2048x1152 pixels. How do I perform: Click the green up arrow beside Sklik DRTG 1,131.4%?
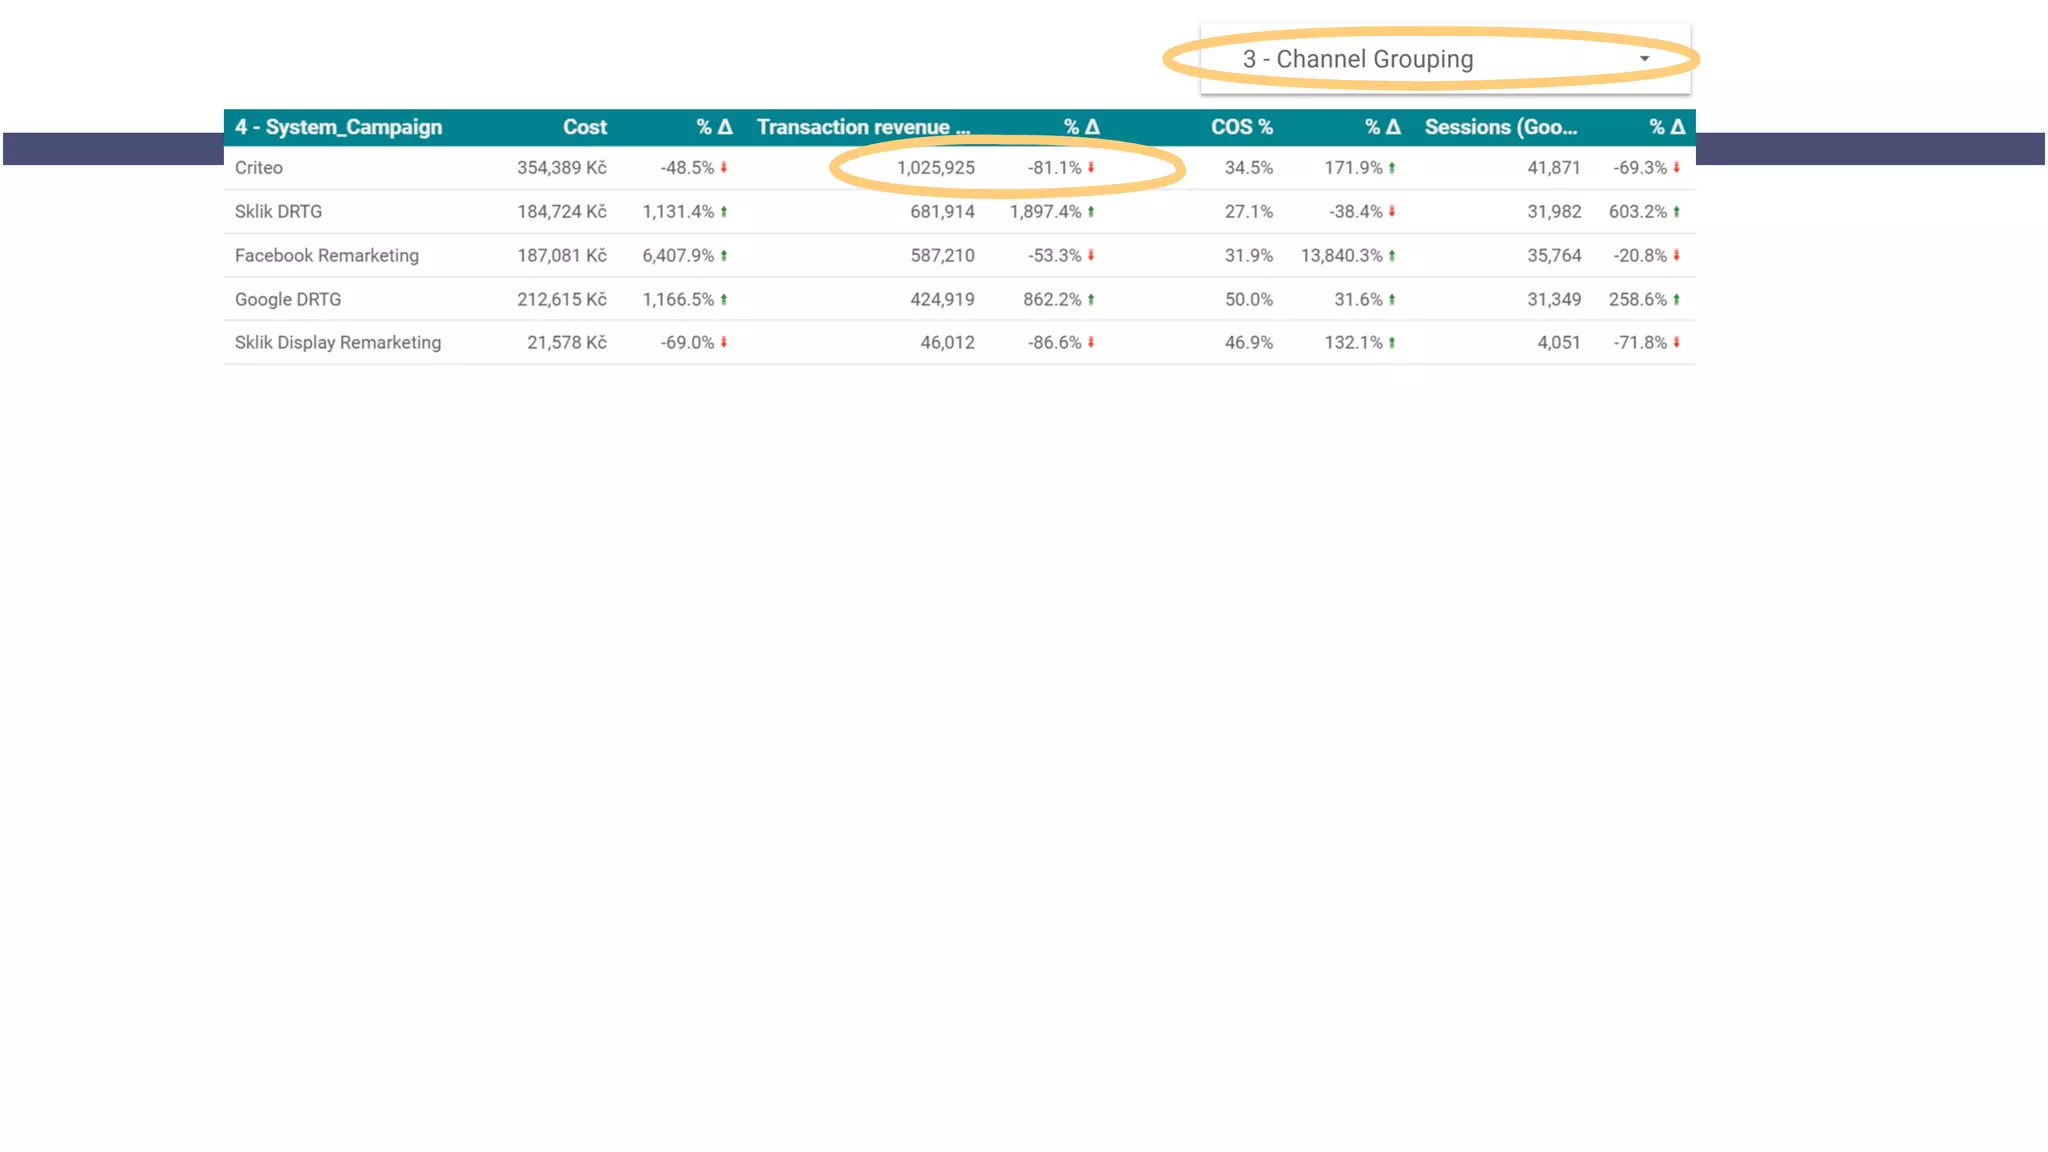pos(724,212)
